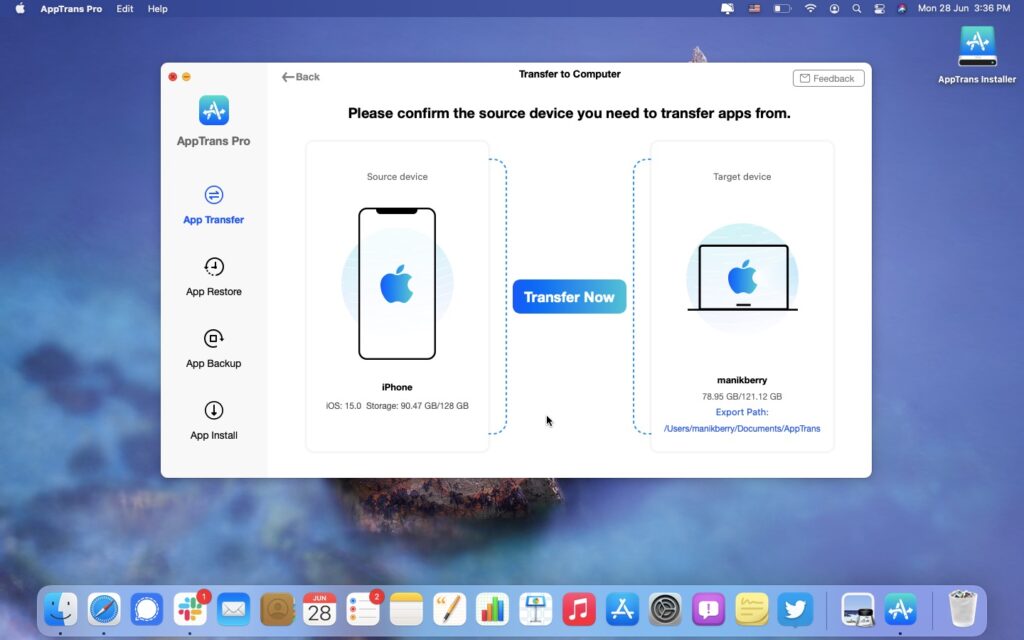Click the Wi-Fi icon in the menu bar
This screenshot has width=1024, height=640.
810,9
